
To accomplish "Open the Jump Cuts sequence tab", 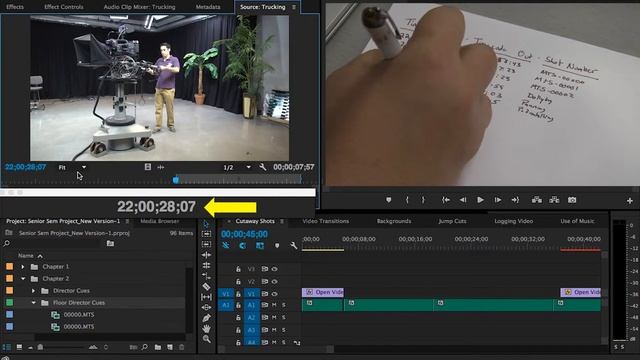I will 452,221.
